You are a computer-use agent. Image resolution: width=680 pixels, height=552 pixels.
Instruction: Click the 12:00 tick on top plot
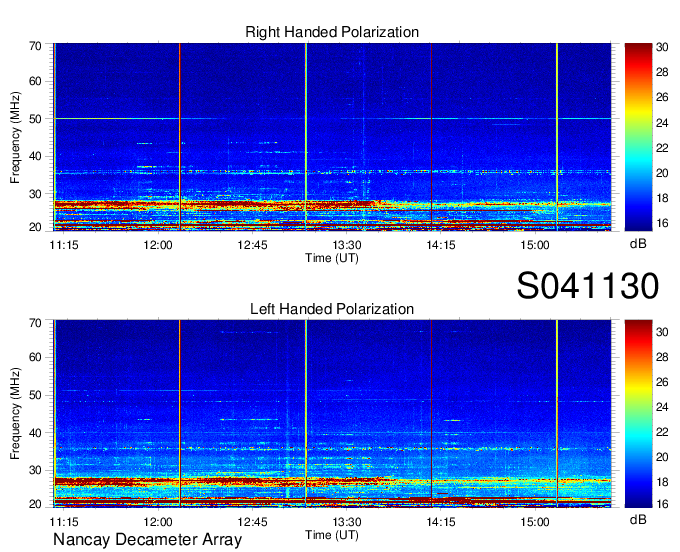pyautogui.click(x=158, y=245)
